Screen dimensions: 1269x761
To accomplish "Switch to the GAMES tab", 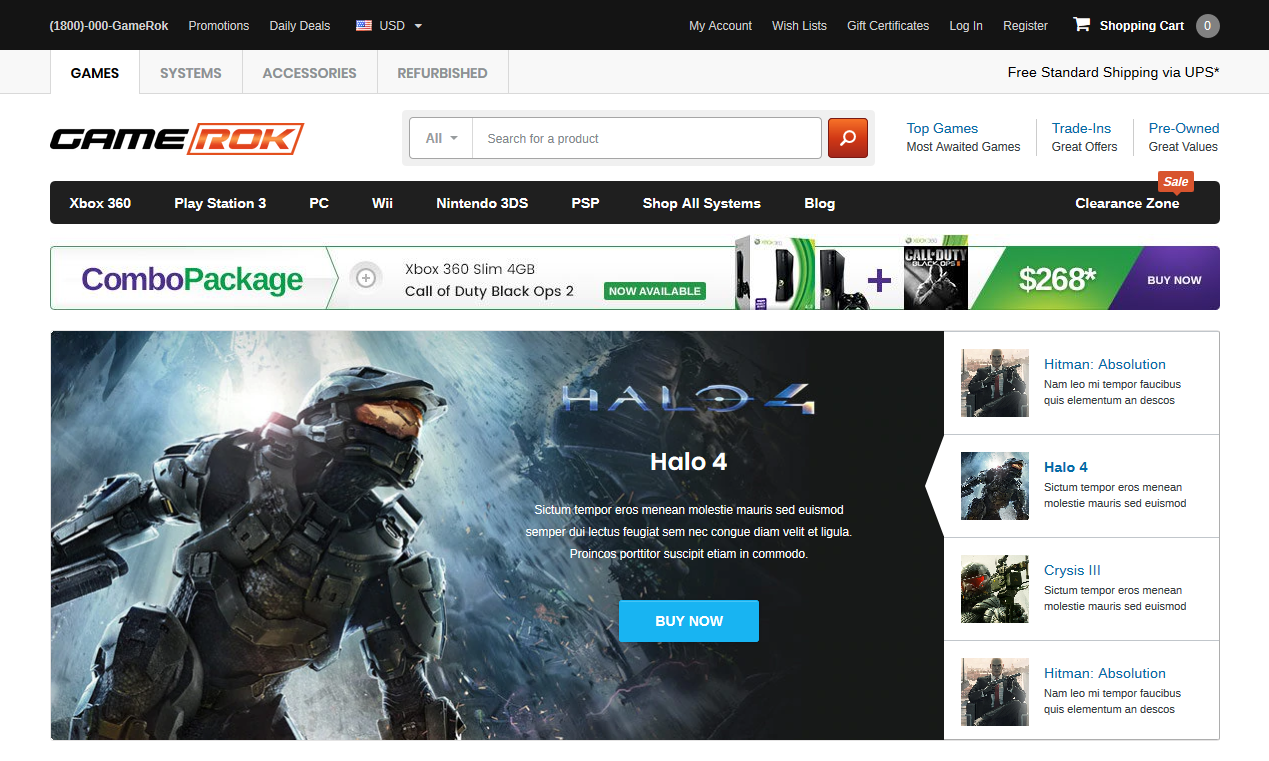I will 95,73.
